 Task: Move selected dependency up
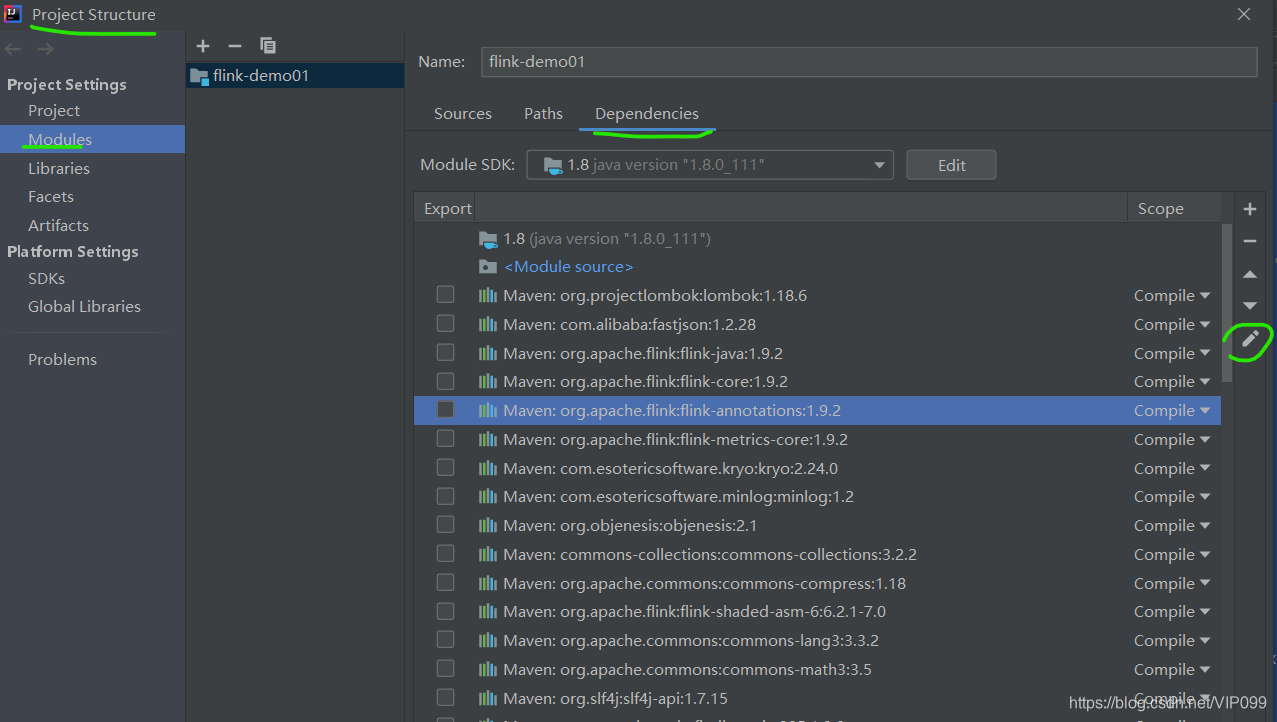point(1250,274)
